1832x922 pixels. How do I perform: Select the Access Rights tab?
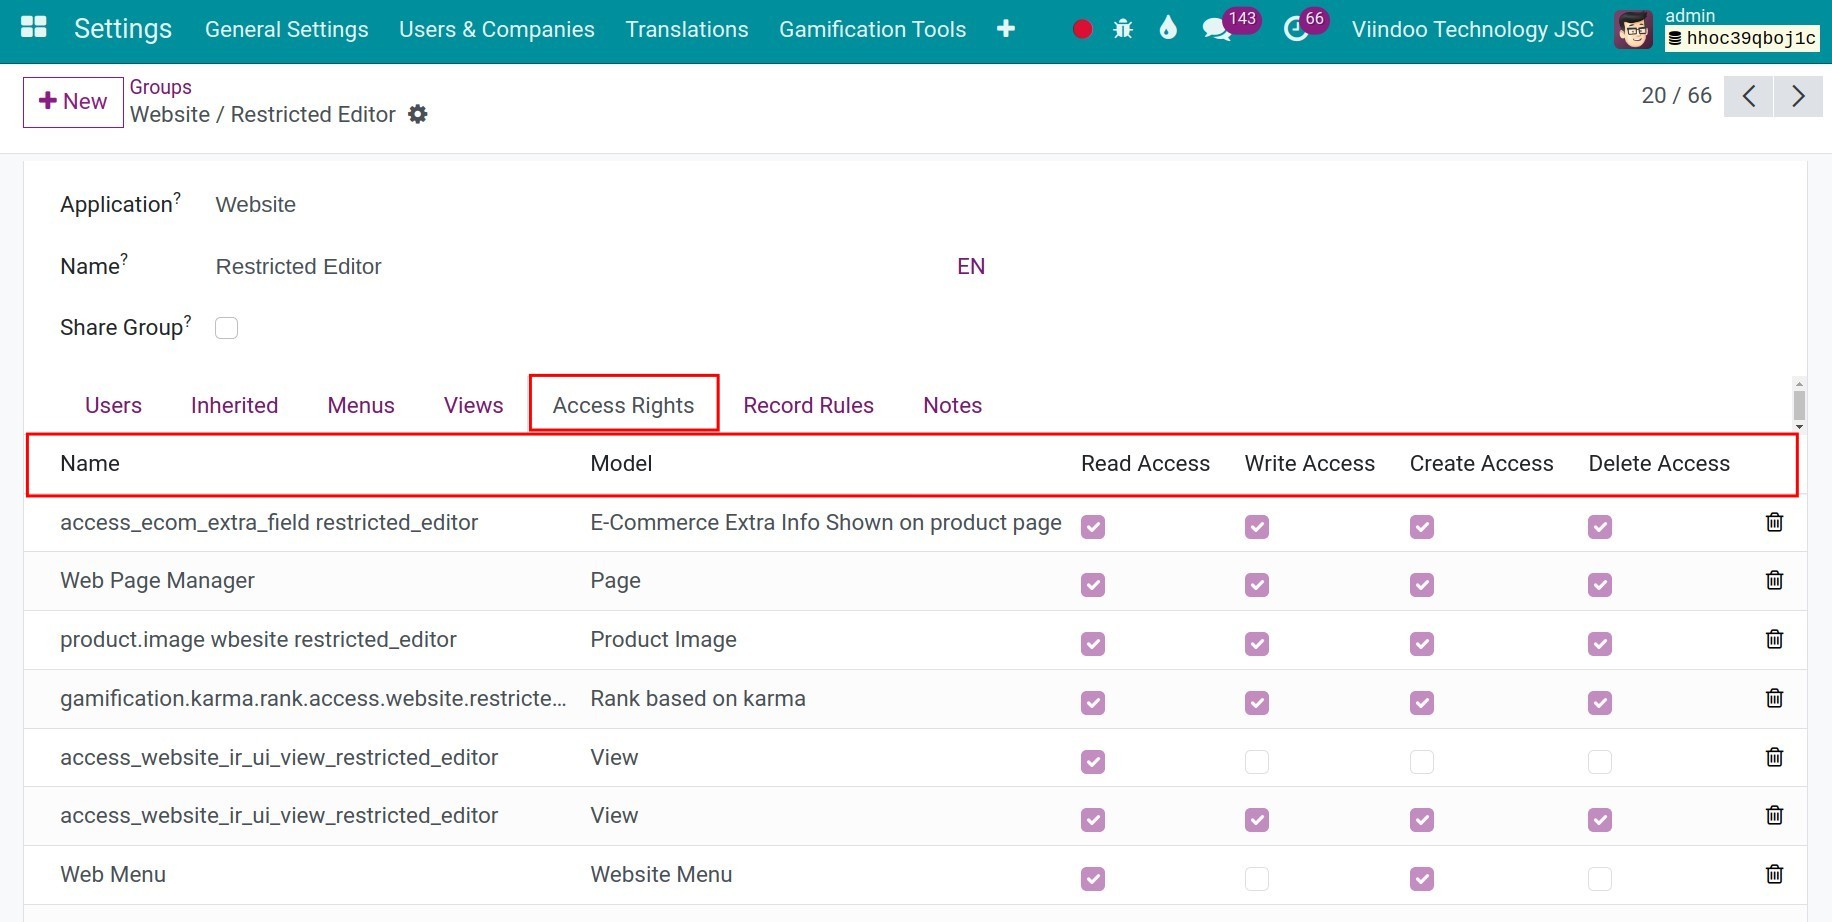(x=624, y=405)
